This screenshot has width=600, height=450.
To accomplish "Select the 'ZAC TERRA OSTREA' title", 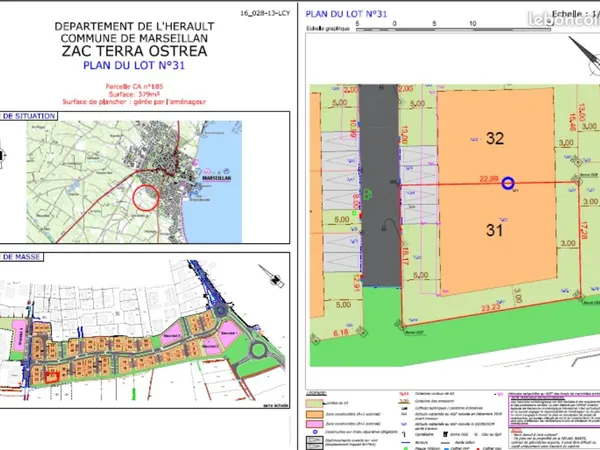I will tap(134, 51).
